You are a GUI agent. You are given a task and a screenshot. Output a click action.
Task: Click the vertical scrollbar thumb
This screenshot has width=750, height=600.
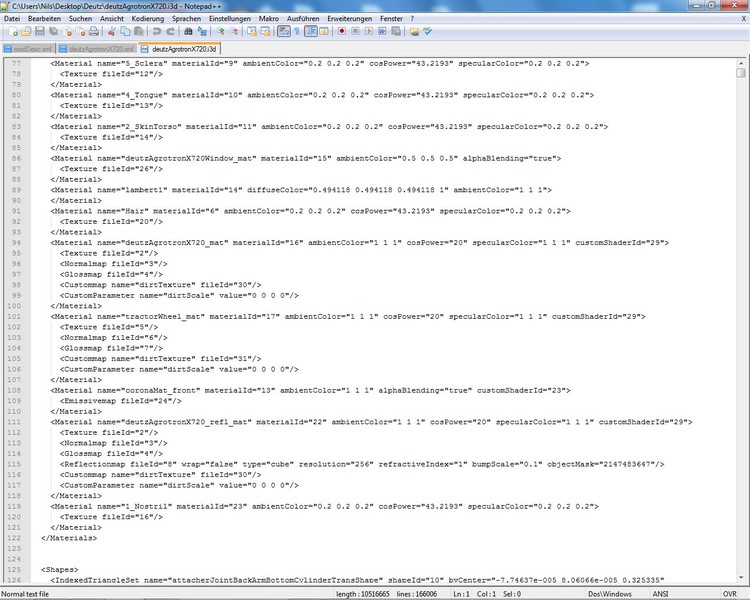[741, 72]
